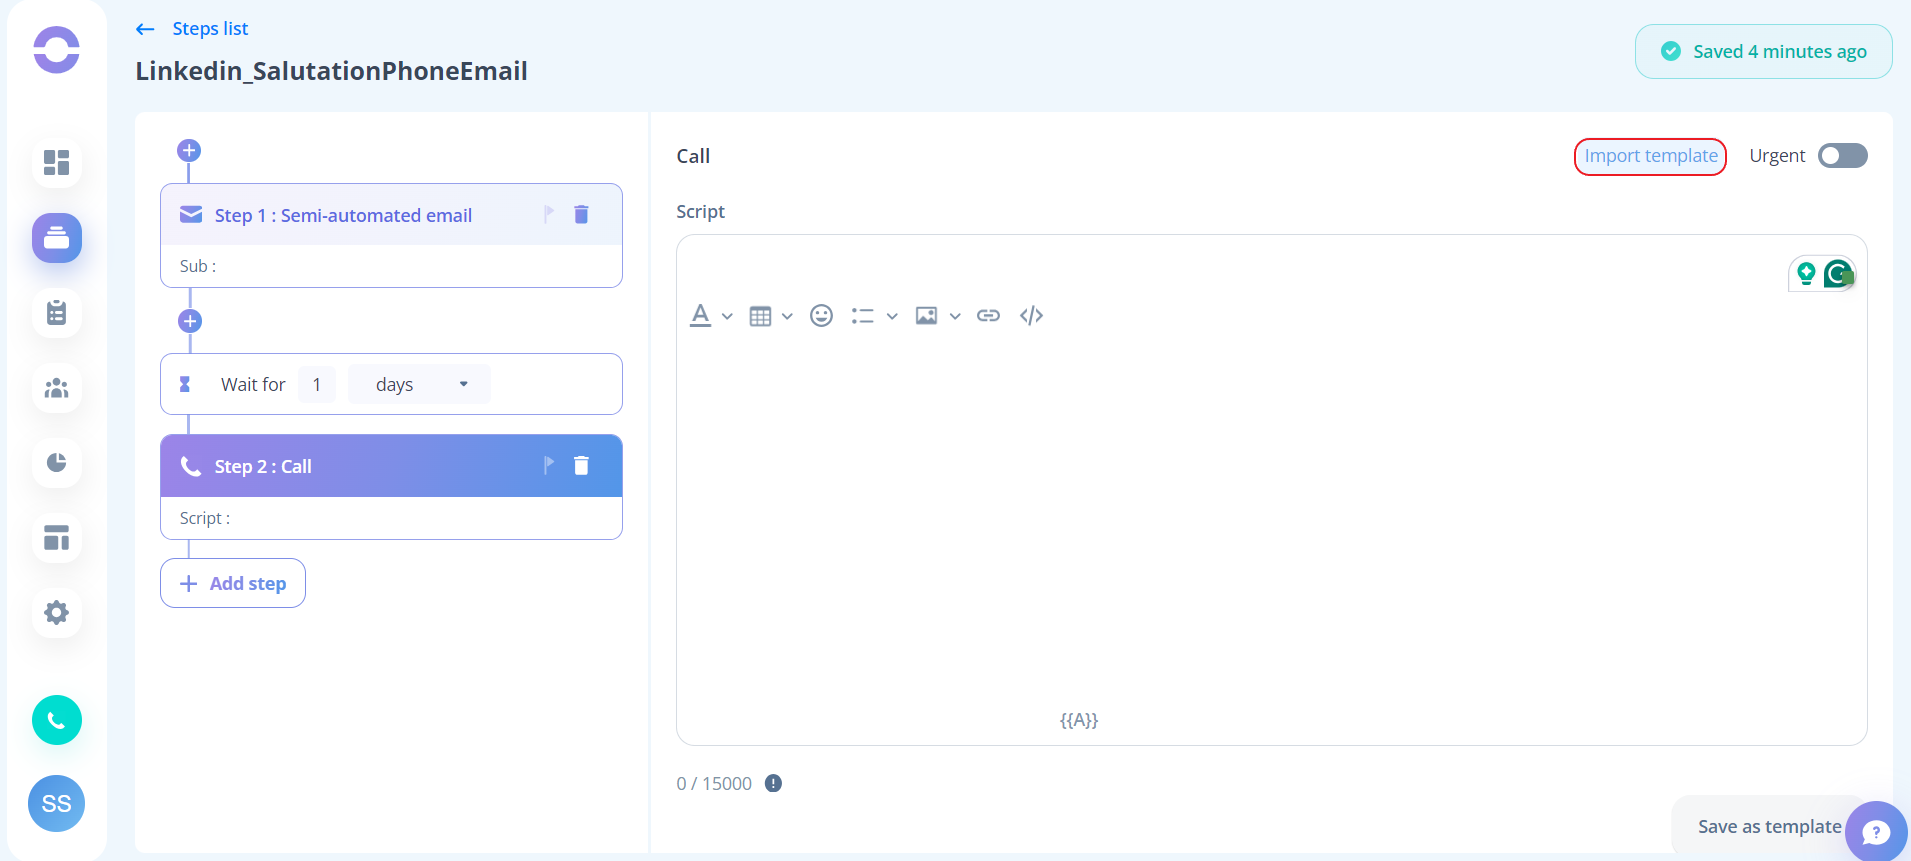Image resolution: width=1911 pixels, height=861 pixels.
Task: Open the help chat bubble
Action: pyautogui.click(x=1876, y=831)
